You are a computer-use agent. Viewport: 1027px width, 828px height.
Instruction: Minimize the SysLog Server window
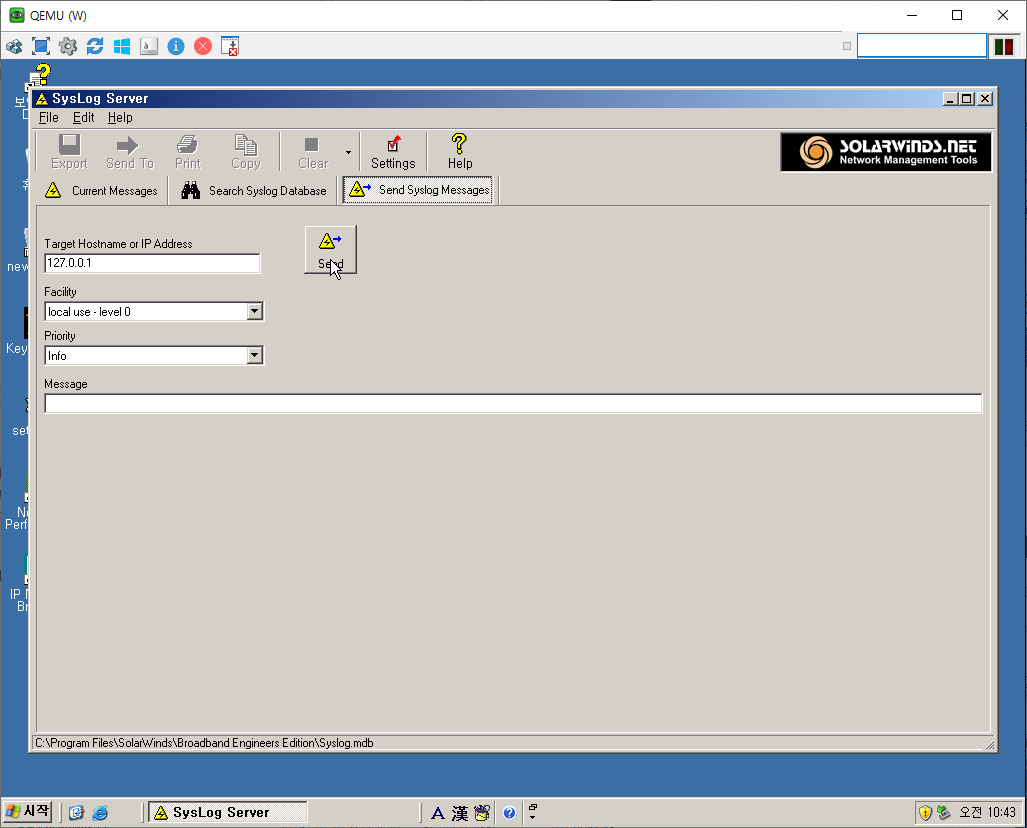coord(950,99)
